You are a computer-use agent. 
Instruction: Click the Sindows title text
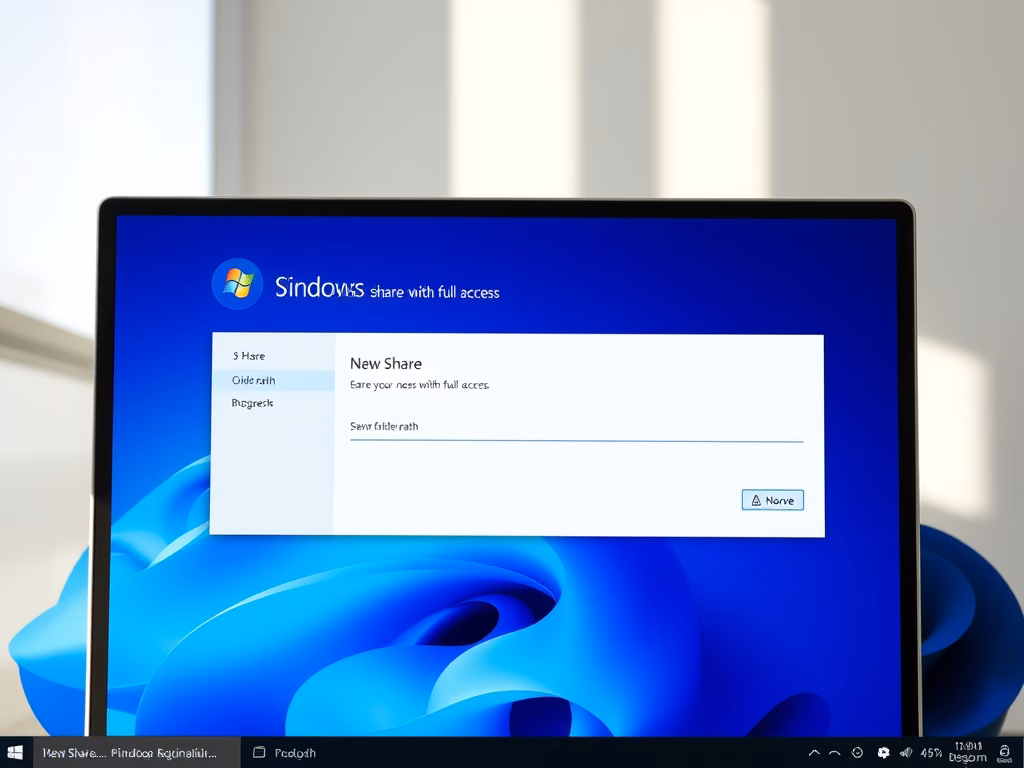click(x=319, y=287)
